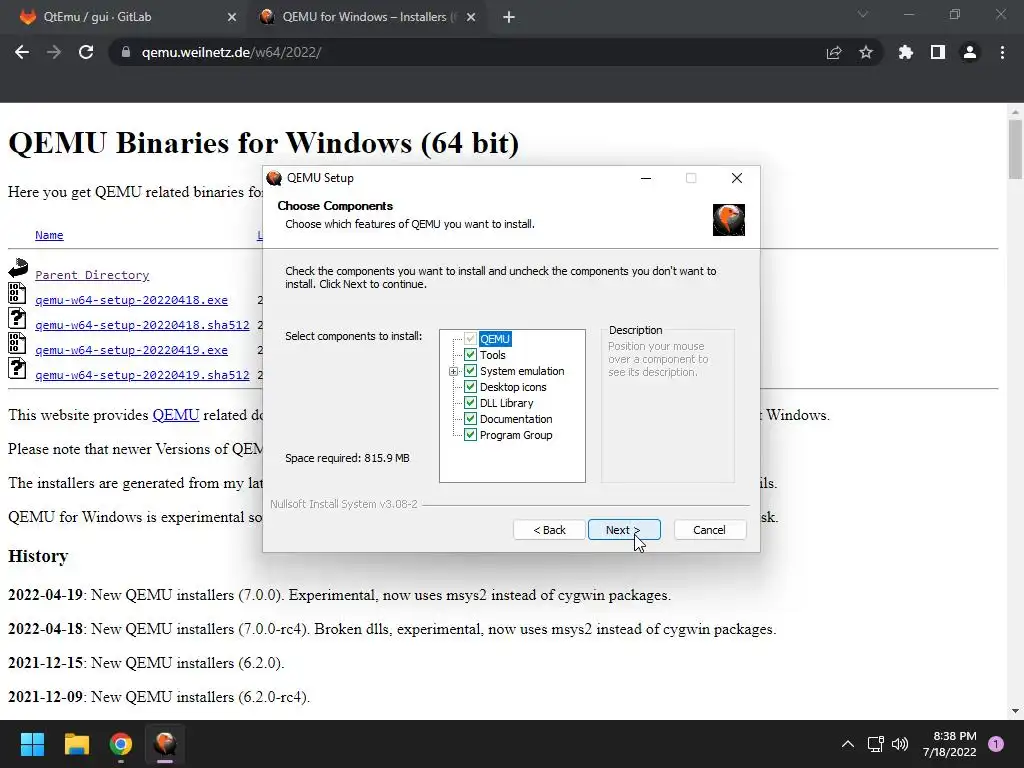Click the page scroll down arrow
The height and width of the screenshot is (768, 1024).
point(1016,711)
